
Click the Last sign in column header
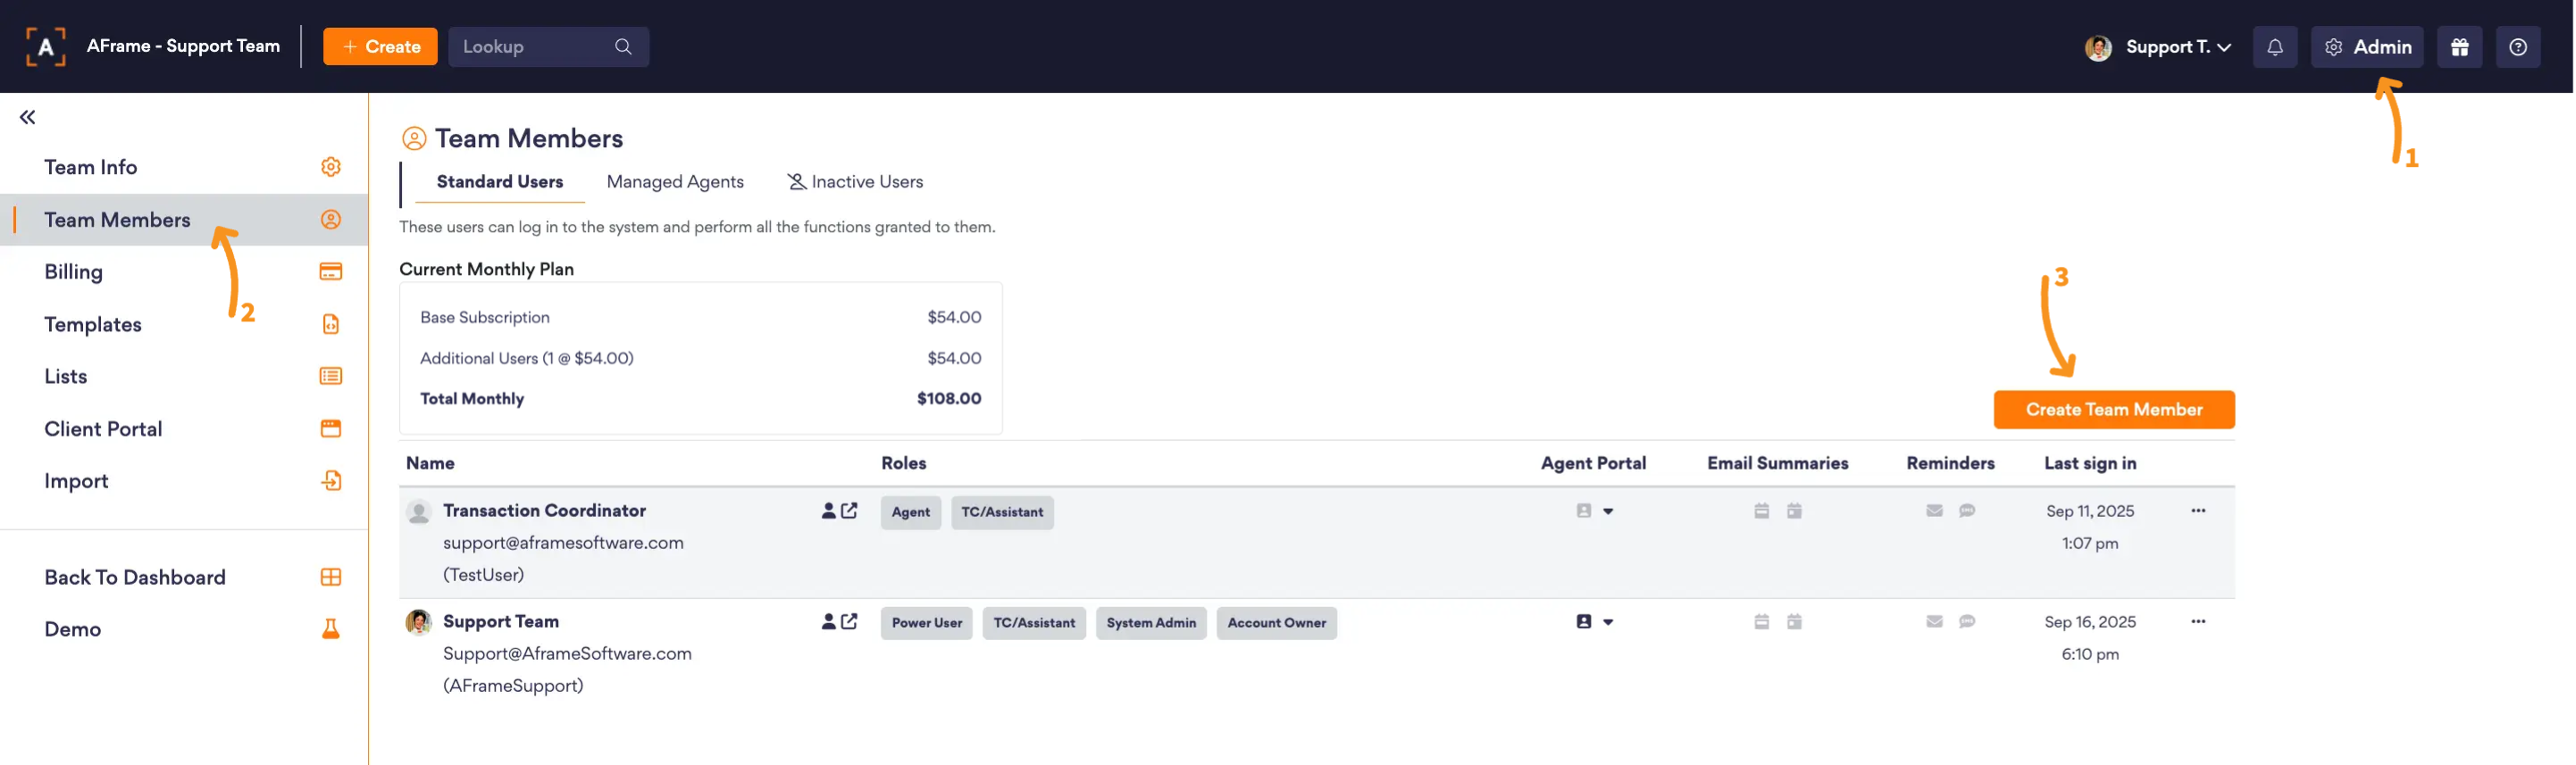click(2089, 464)
